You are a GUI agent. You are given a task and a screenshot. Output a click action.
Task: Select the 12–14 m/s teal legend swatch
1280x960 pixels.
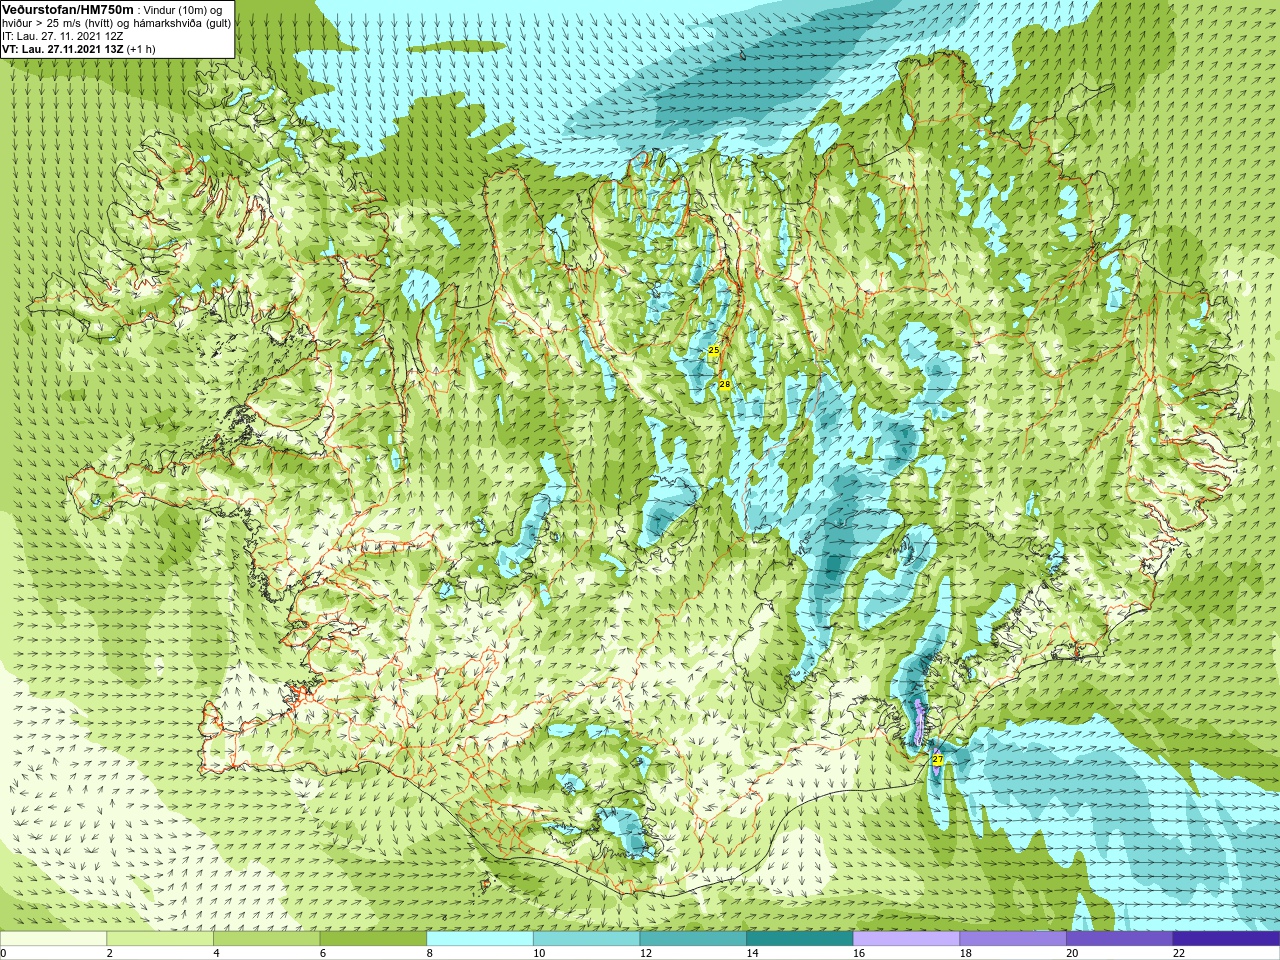point(693,939)
